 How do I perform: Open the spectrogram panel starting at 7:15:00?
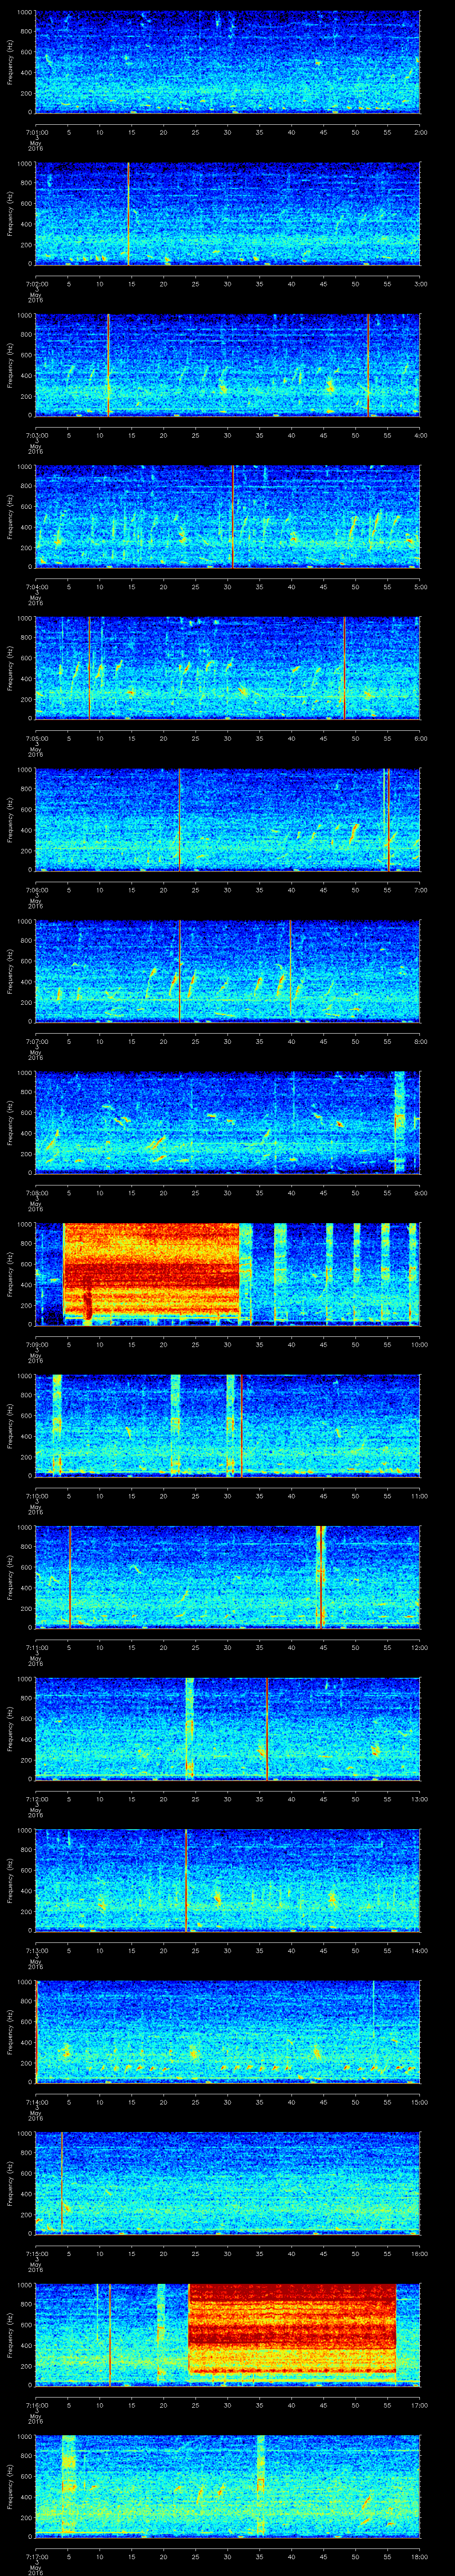coord(227,2183)
